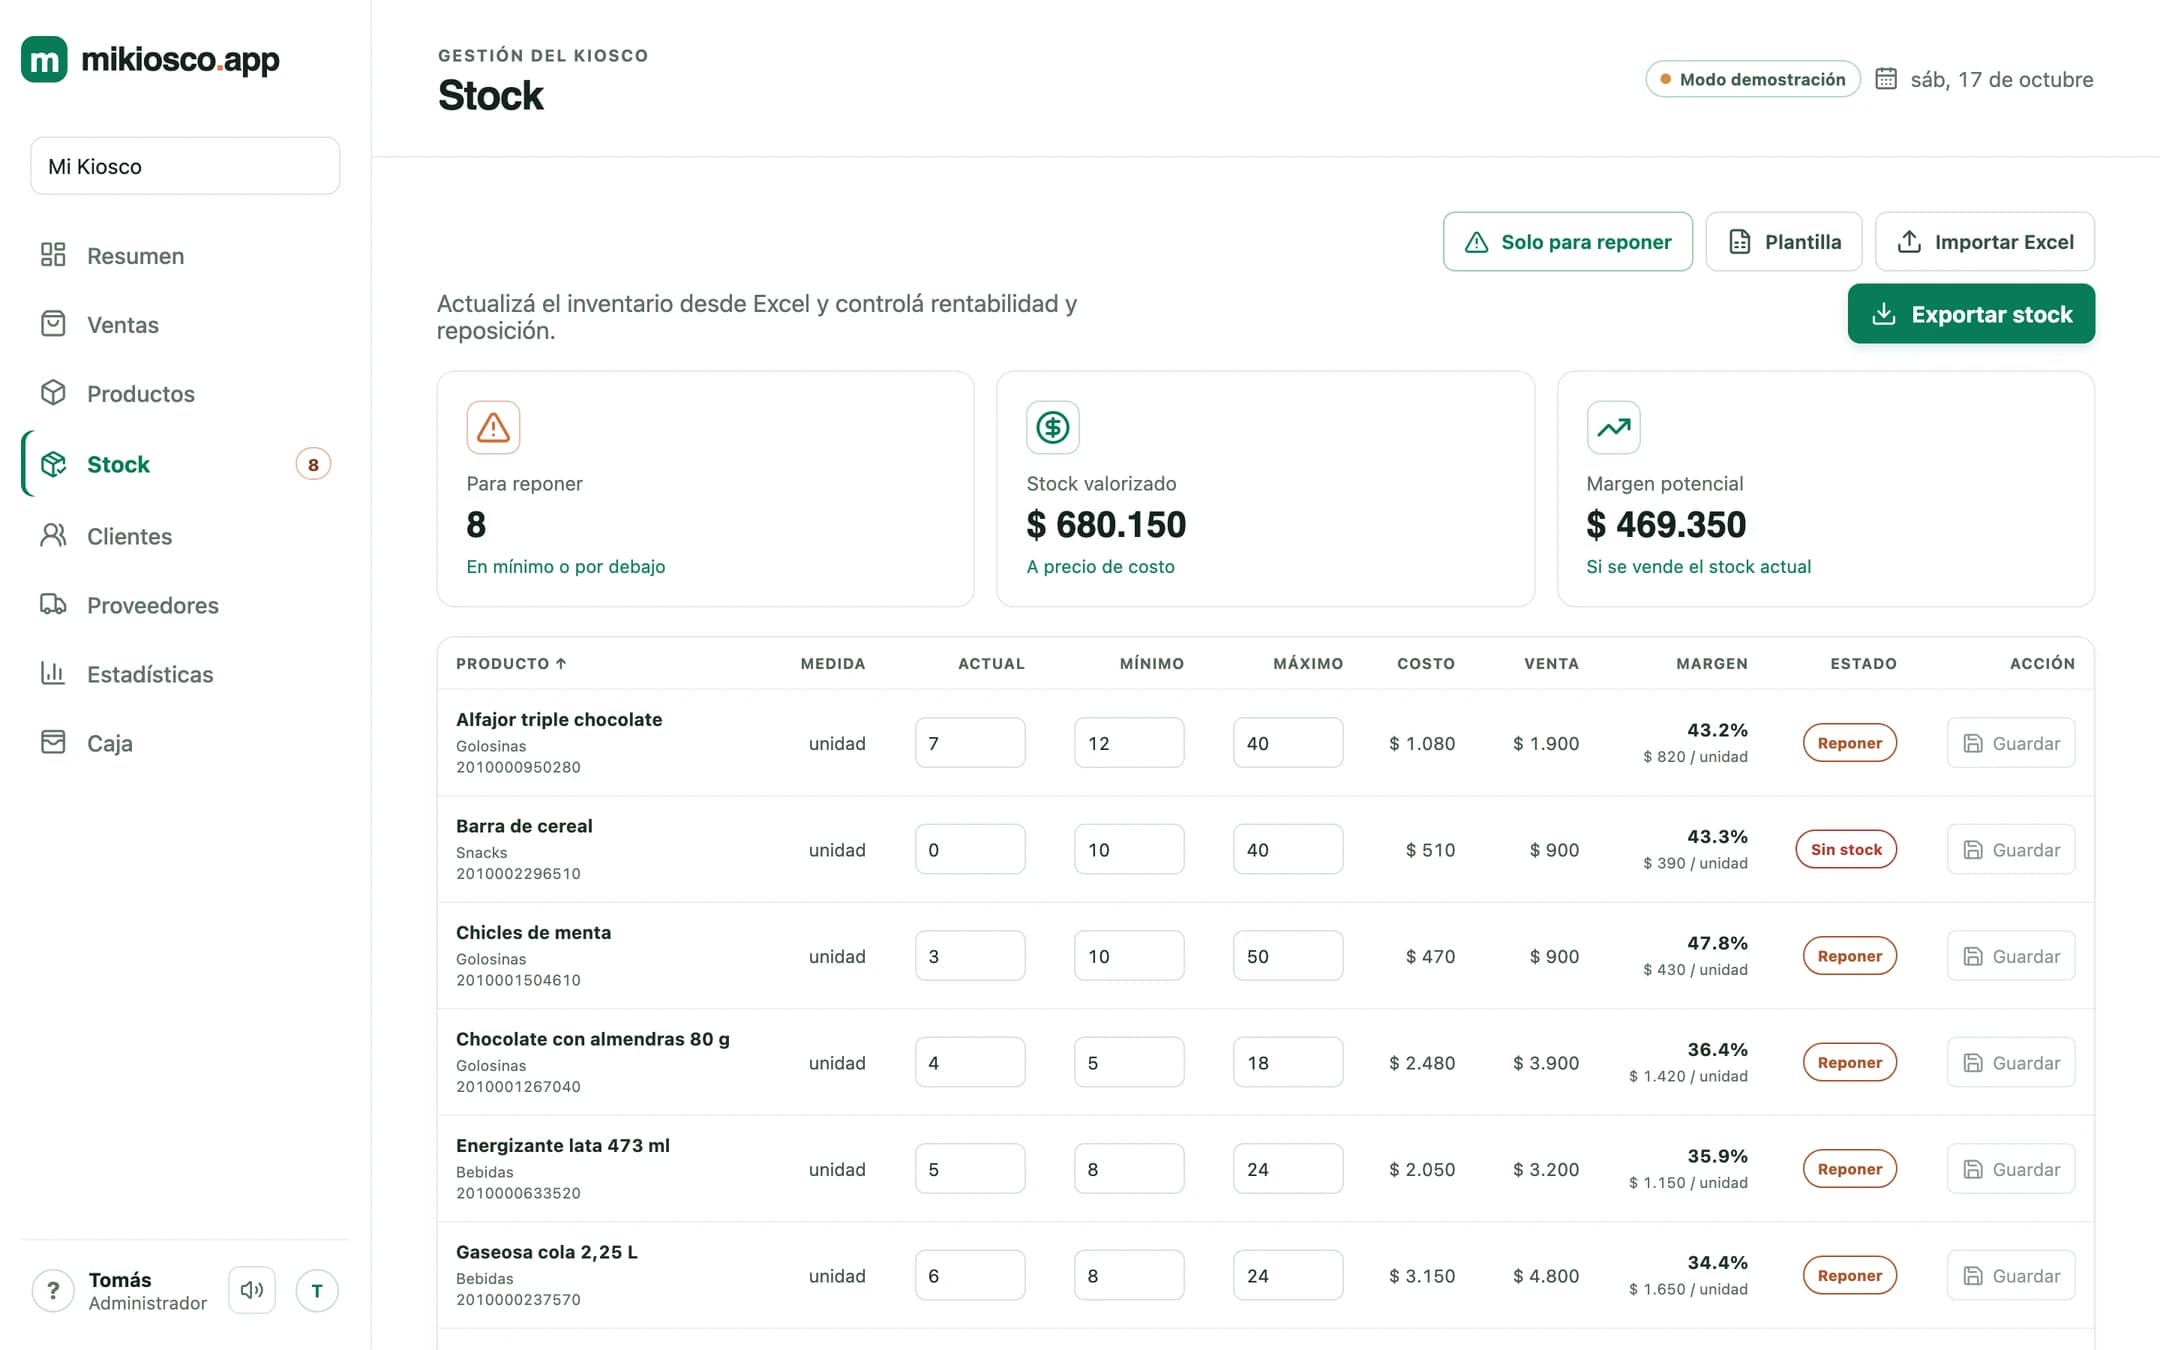Screen dimensions: 2160x1350
Task: Toggle the Solo para reponer filter
Action: tap(1568, 241)
